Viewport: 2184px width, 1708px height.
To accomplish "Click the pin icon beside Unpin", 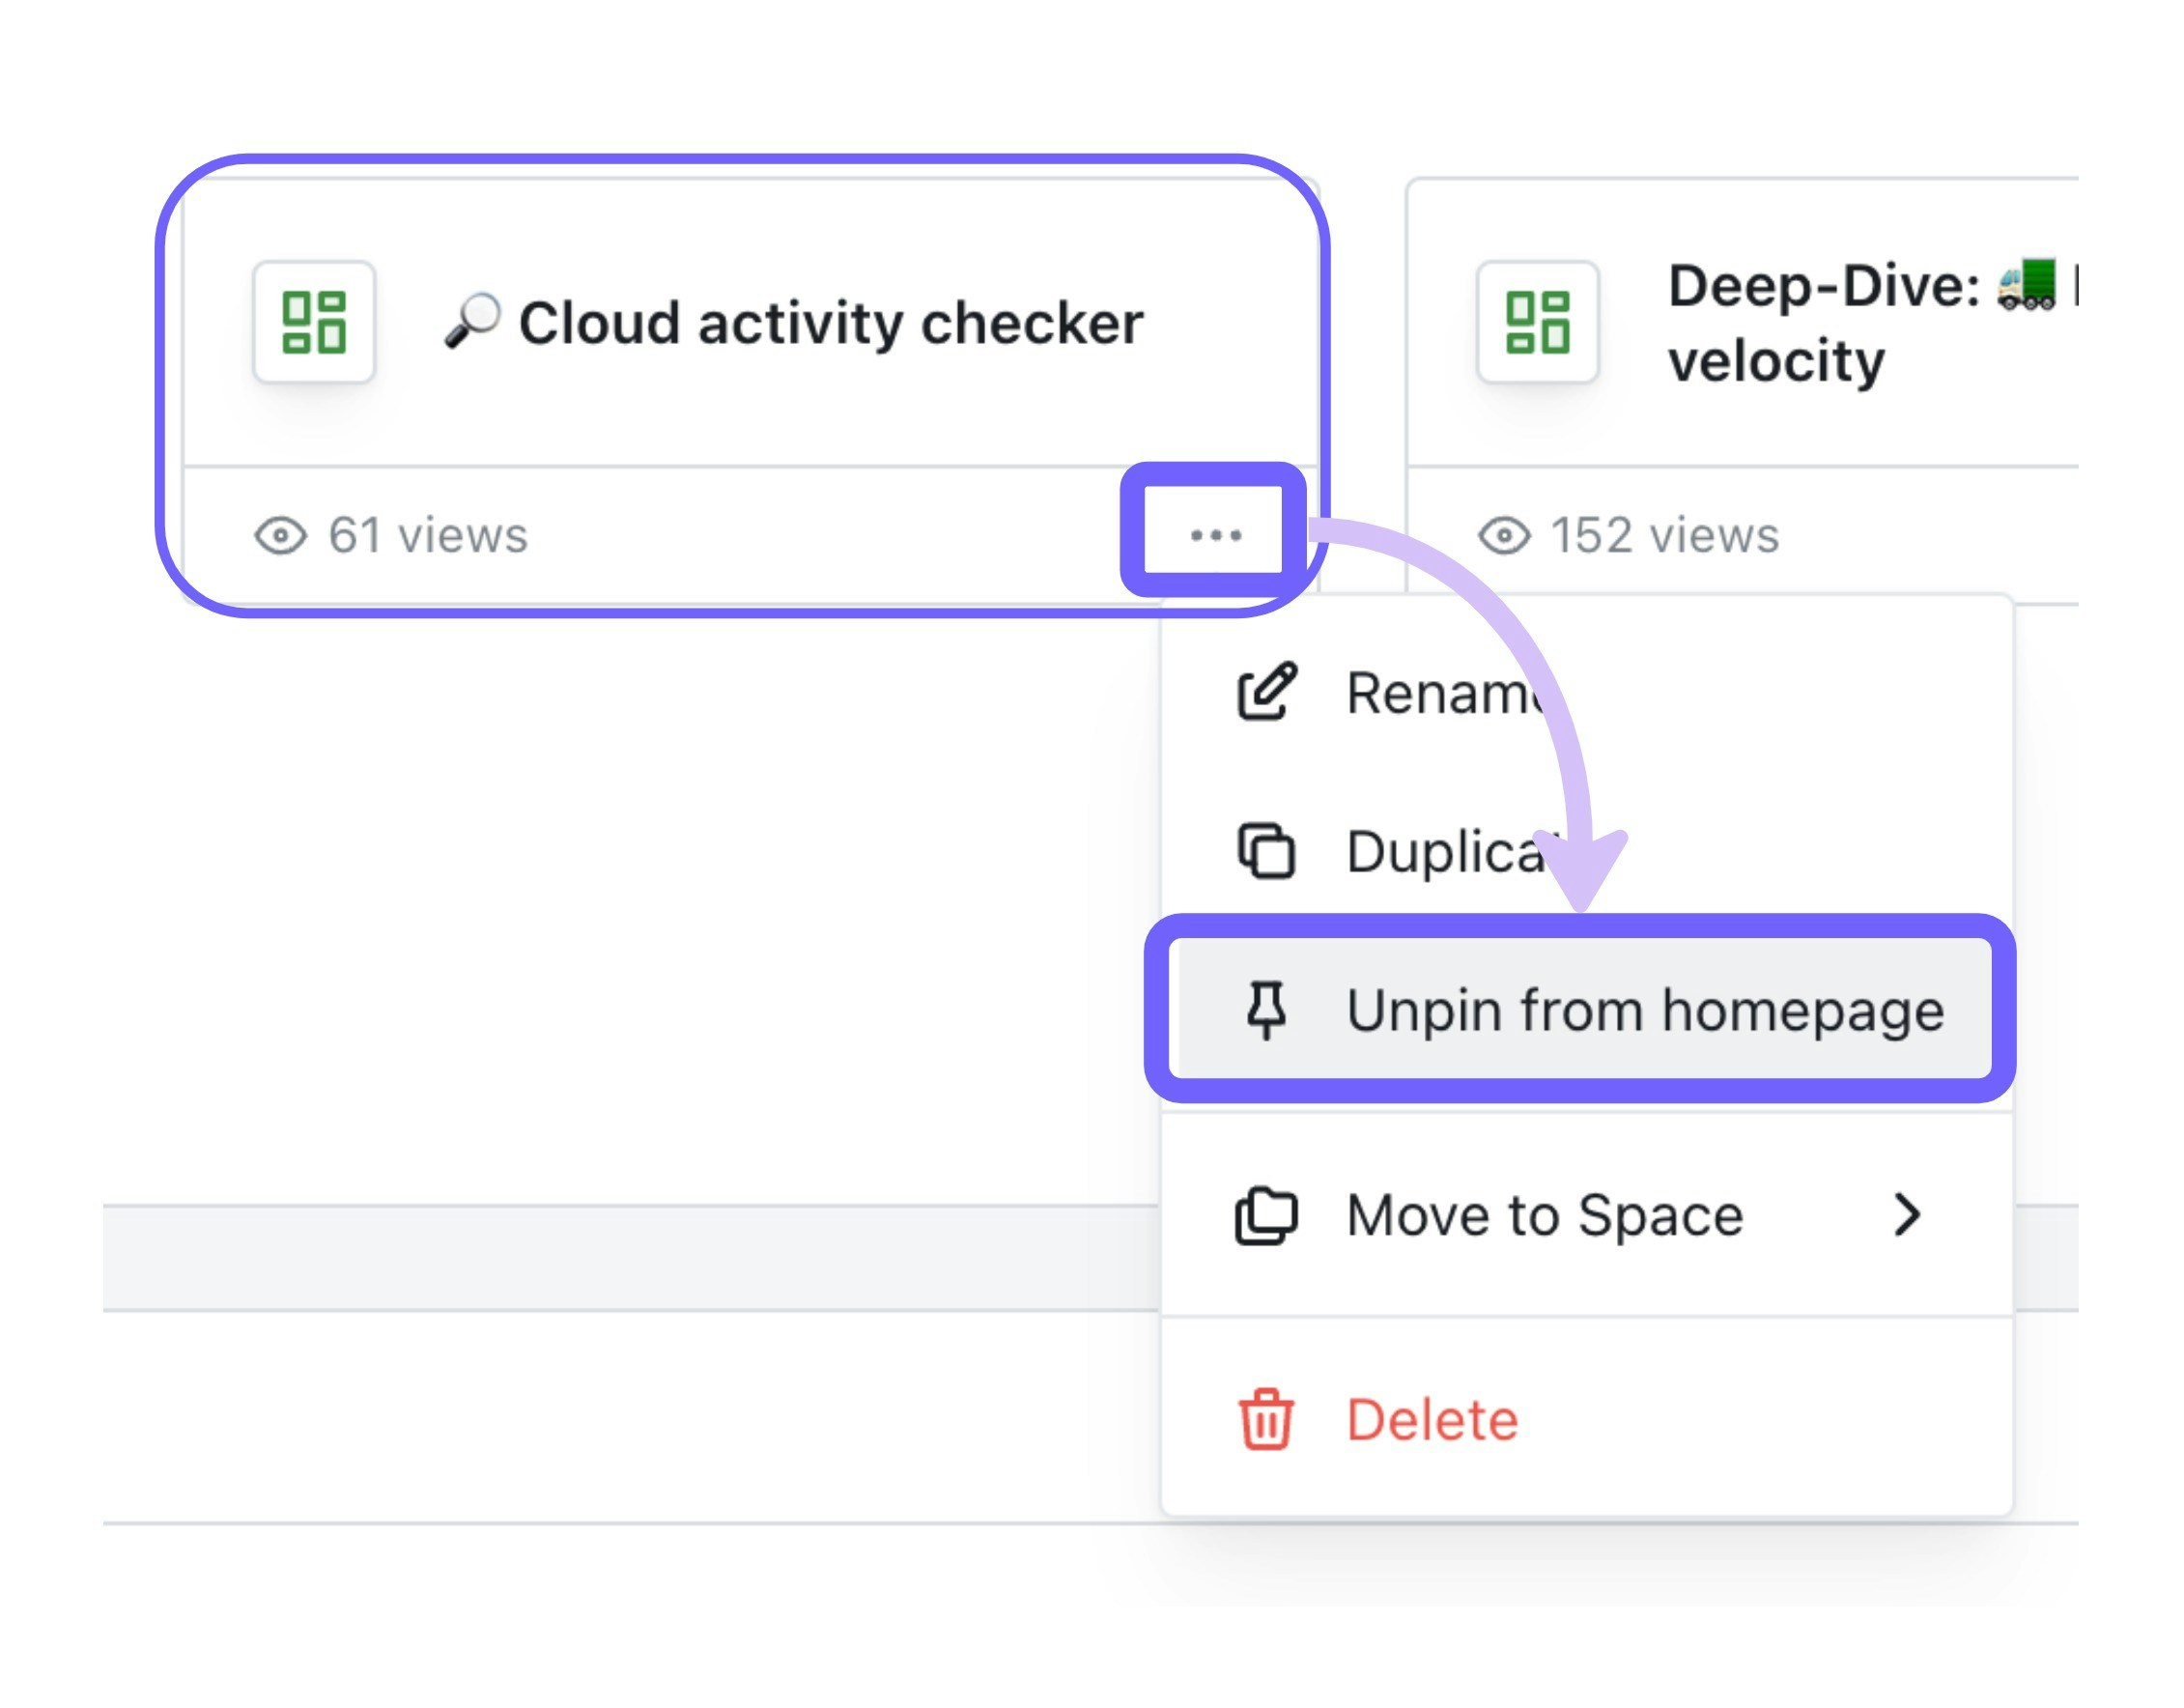I will point(1266,1009).
